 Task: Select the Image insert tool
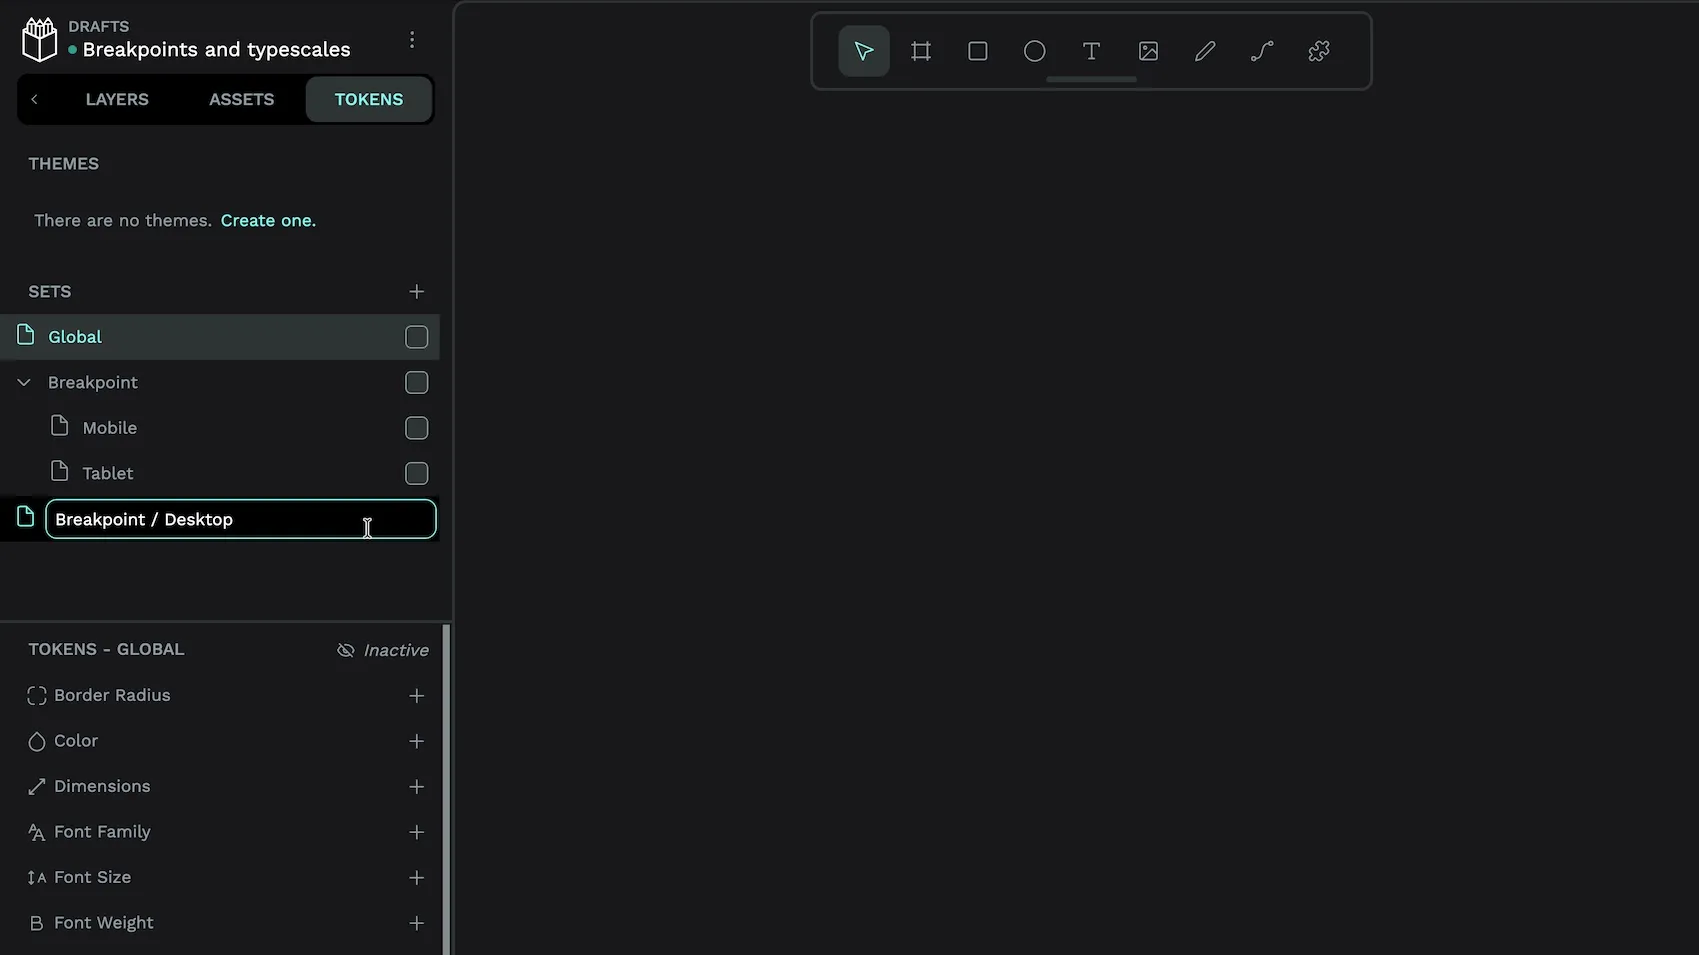point(1149,51)
